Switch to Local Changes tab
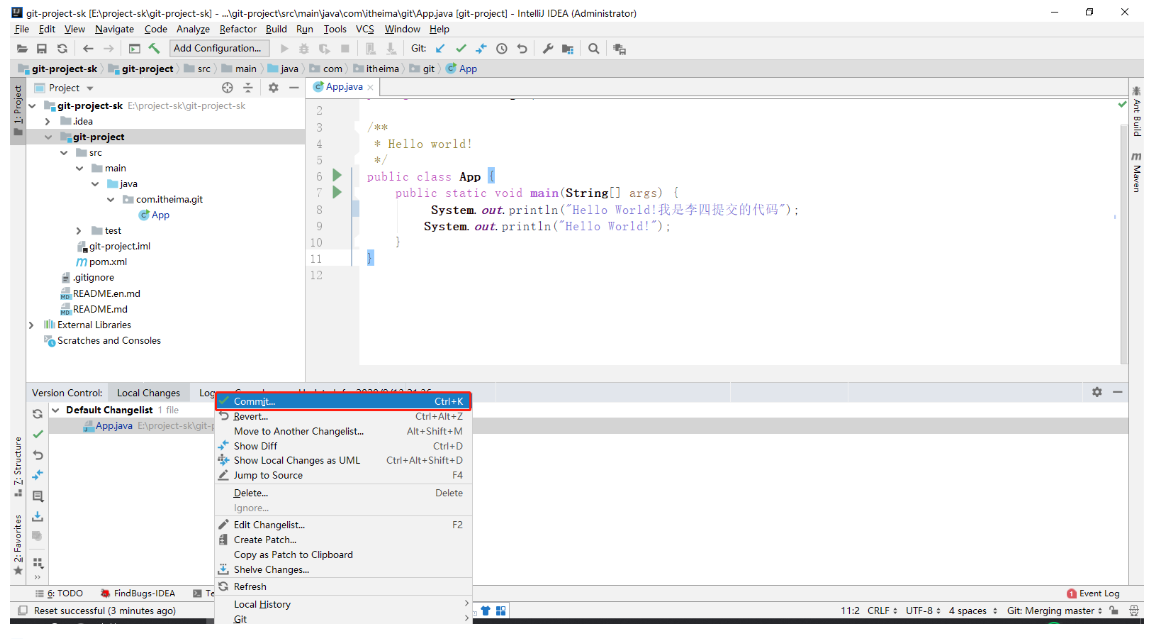The width and height of the screenshot is (1152, 639). (x=148, y=393)
